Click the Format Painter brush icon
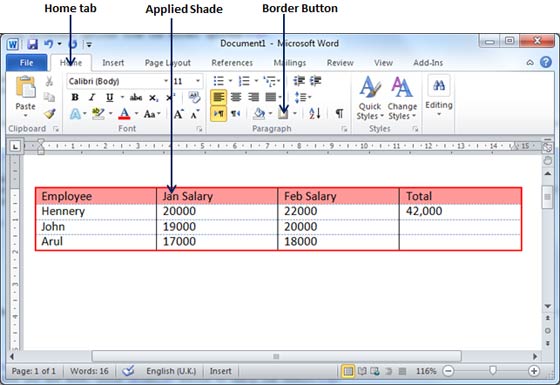 pos(50,114)
